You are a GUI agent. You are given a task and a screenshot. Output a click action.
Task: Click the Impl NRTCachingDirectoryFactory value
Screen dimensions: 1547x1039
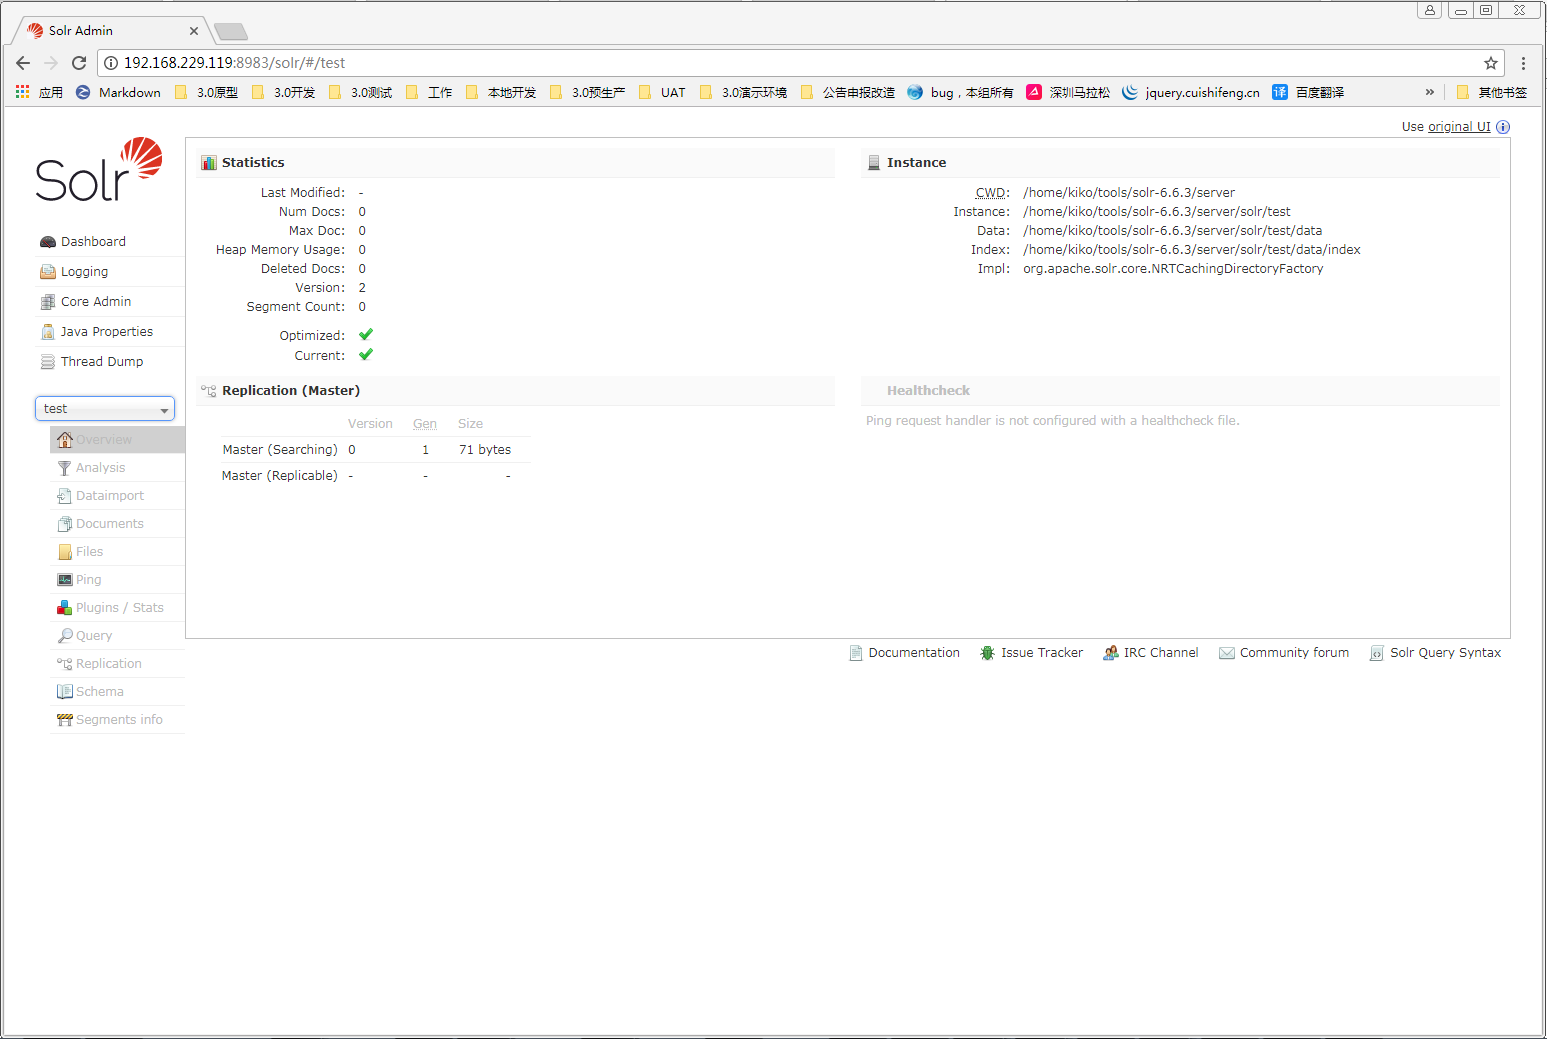(x=1173, y=269)
